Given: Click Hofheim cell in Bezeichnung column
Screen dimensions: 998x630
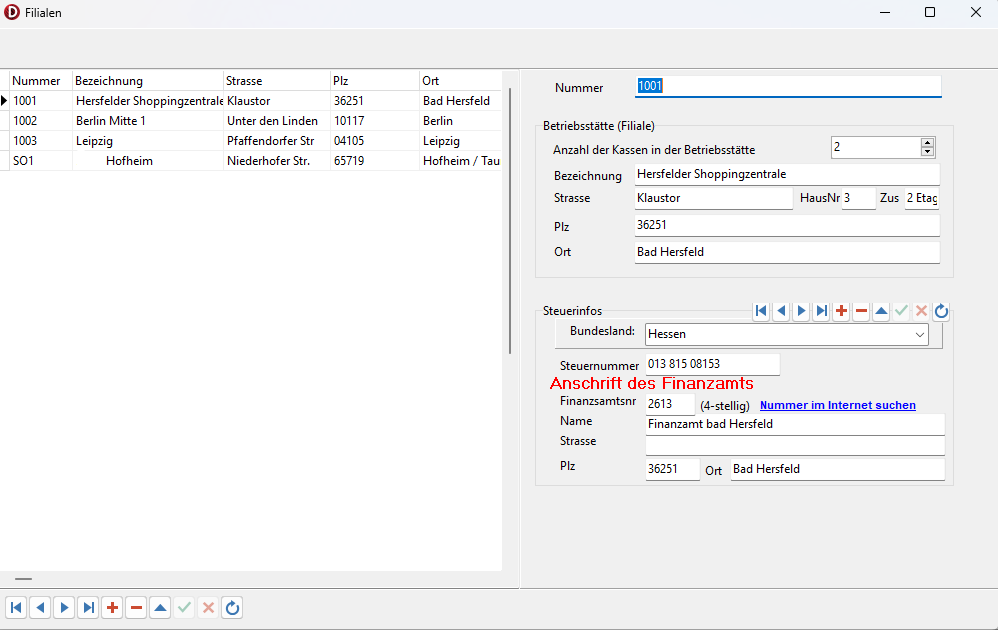Looking at the screenshot, I should pyautogui.click(x=148, y=161).
